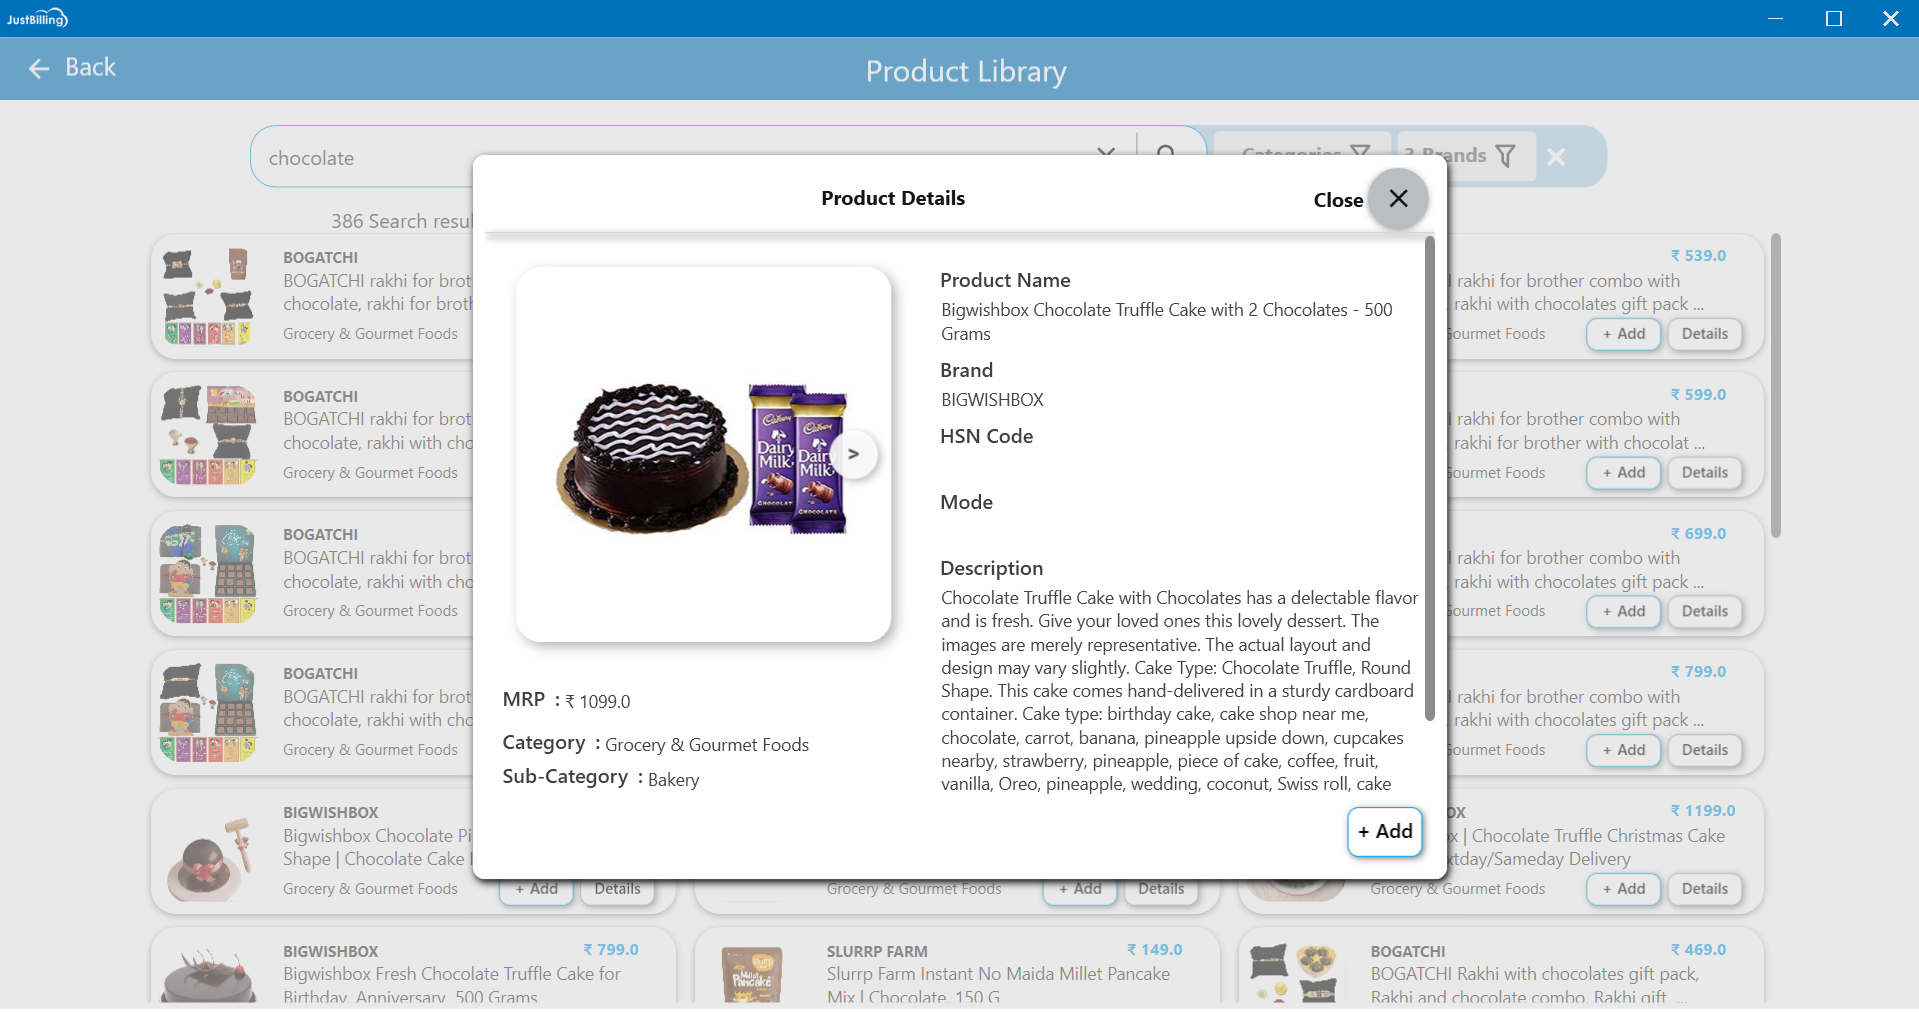
Task: Open Details for the ₹ 599.0 product
Action: [1704, 473]
